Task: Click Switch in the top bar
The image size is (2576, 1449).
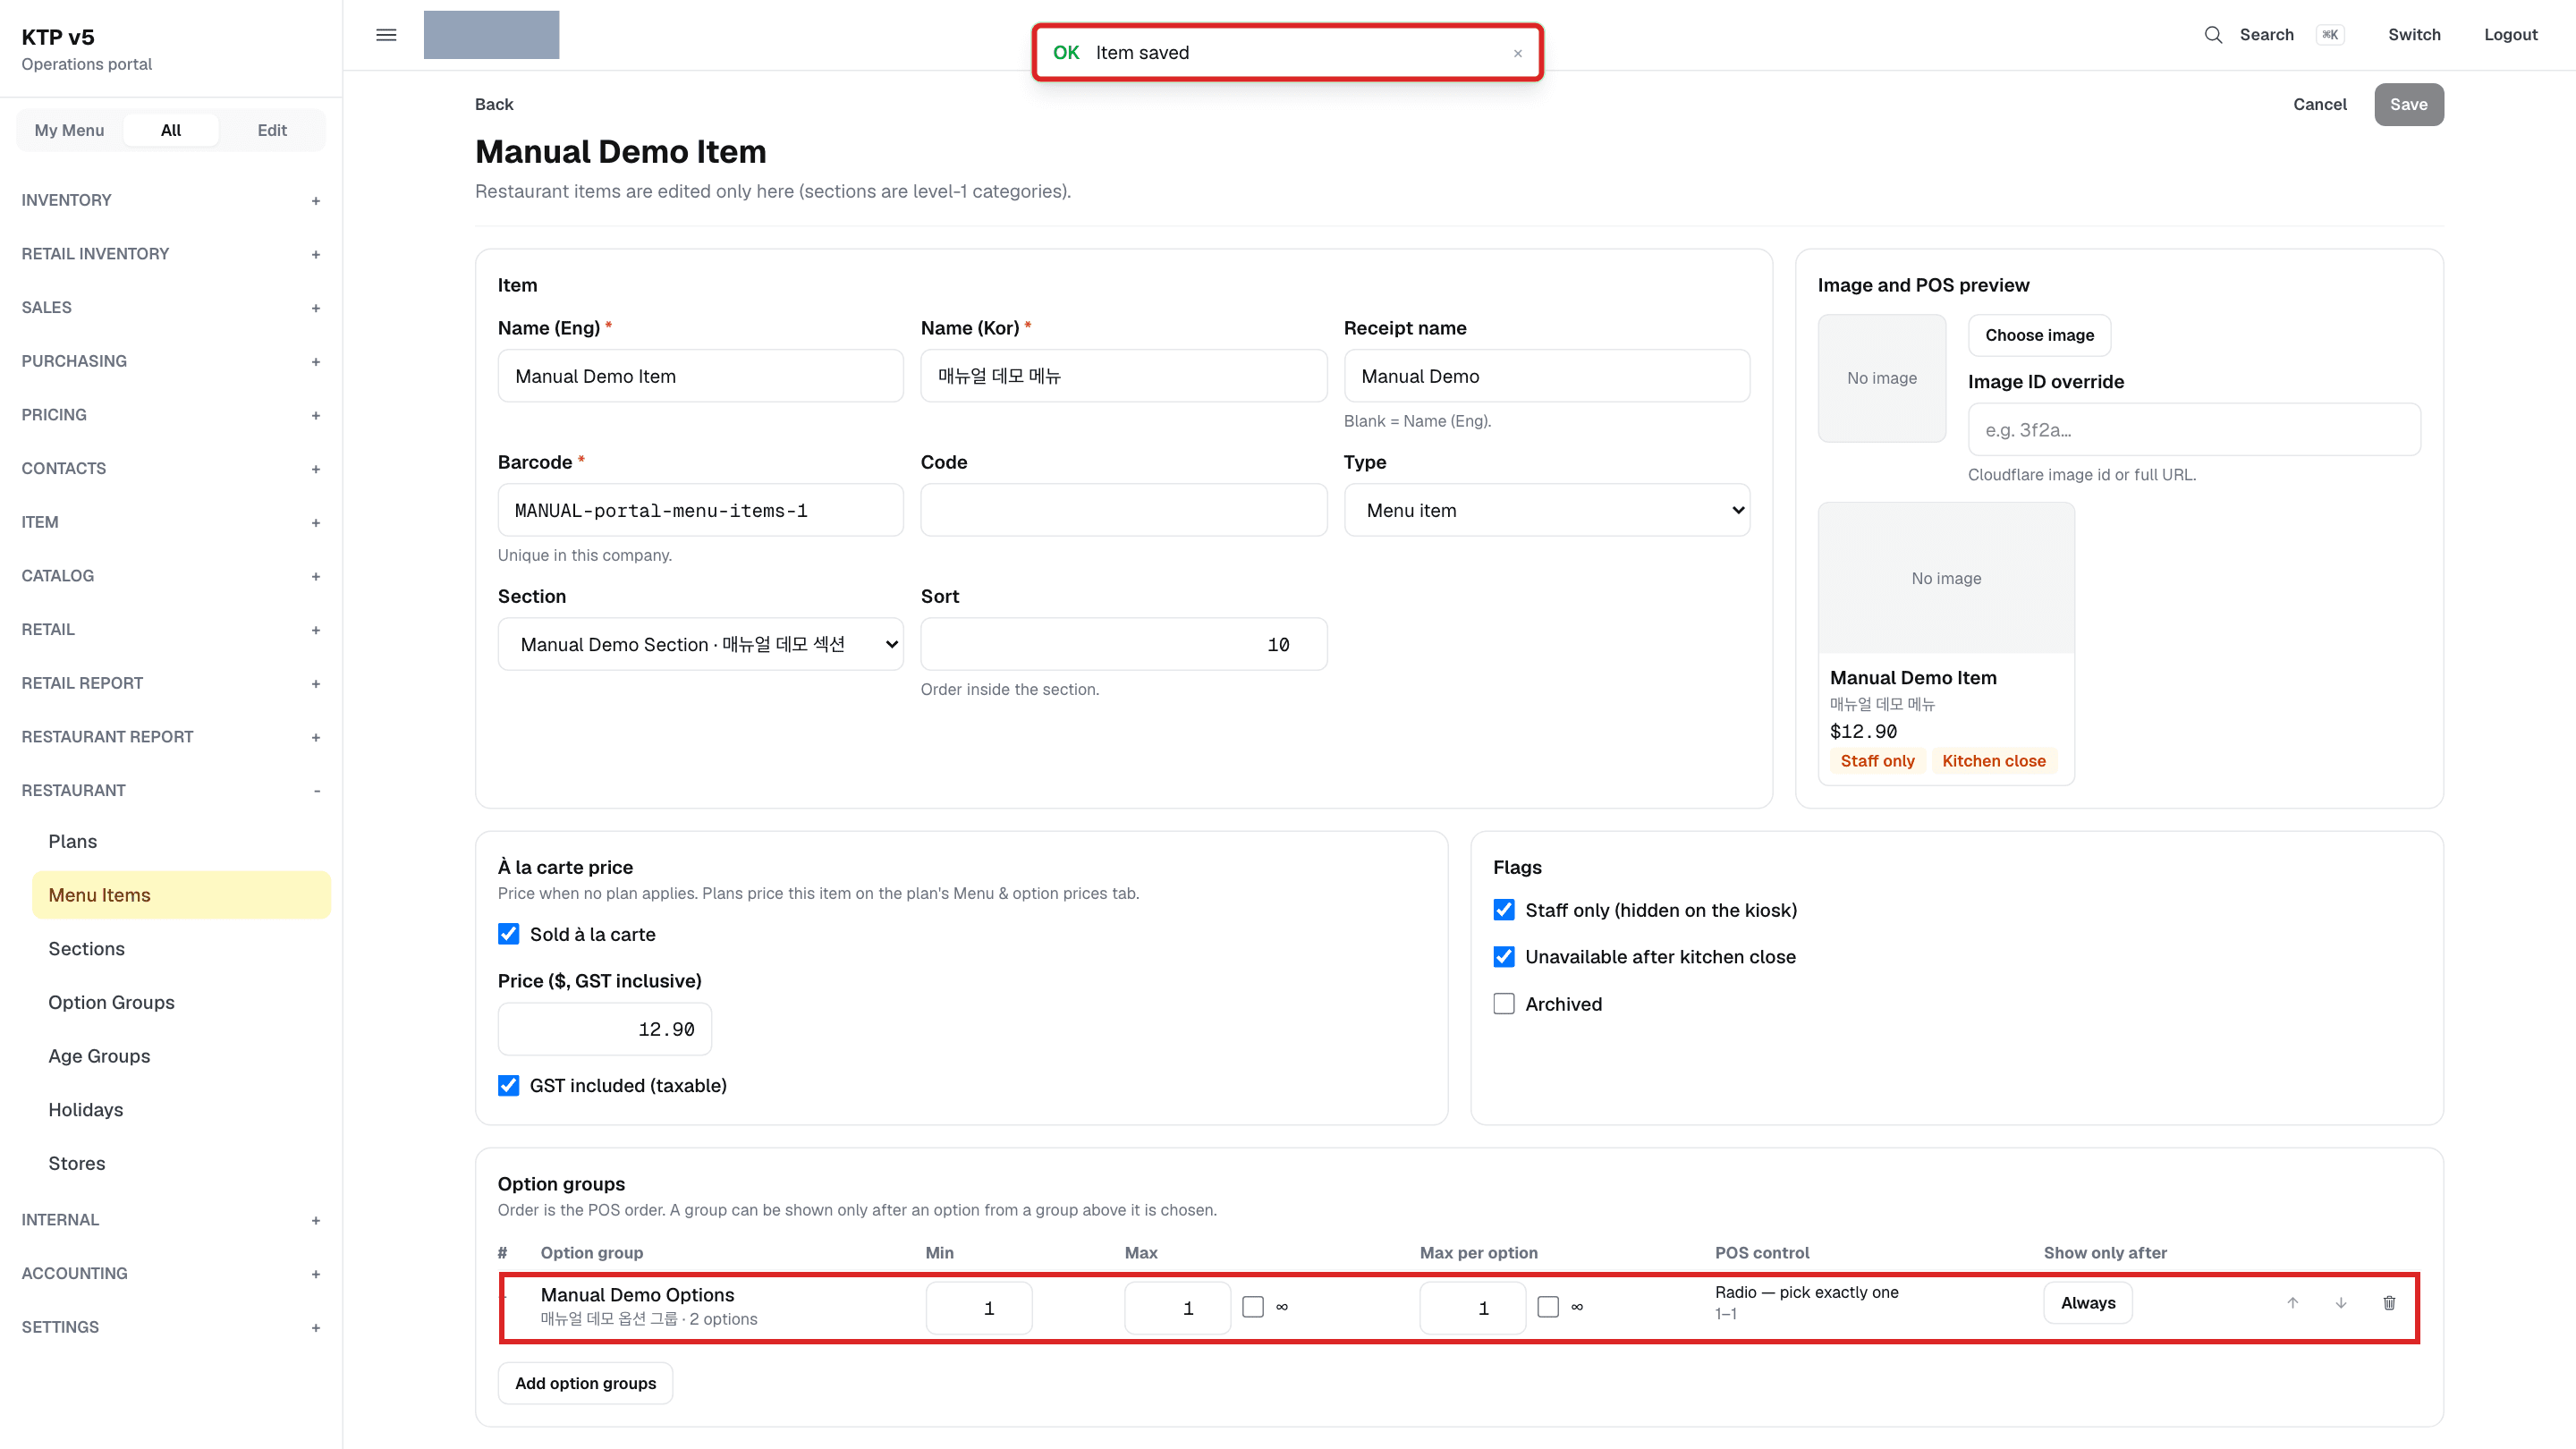Action: coord(2413,35)
